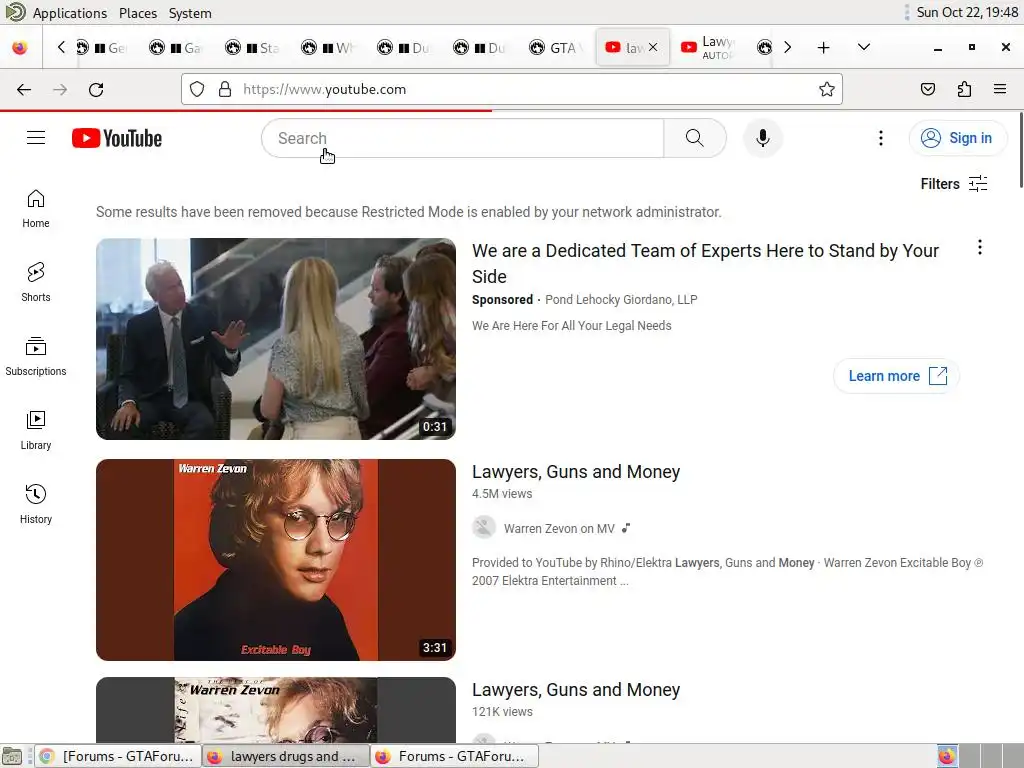Click the page vertical scrollbar
Viewport: 1024px width, 768px height.
click(x=1020, y=150)
